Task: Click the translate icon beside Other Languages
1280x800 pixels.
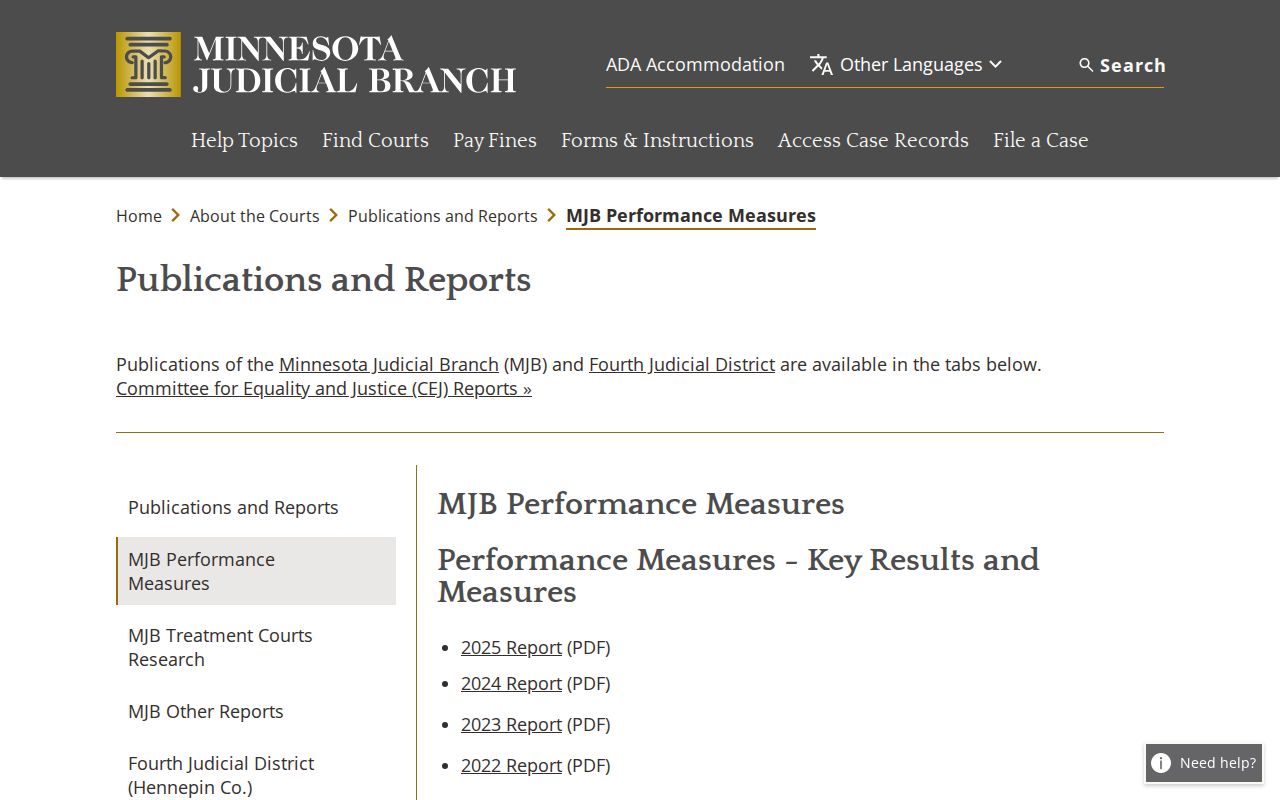Action: (821, 65)
